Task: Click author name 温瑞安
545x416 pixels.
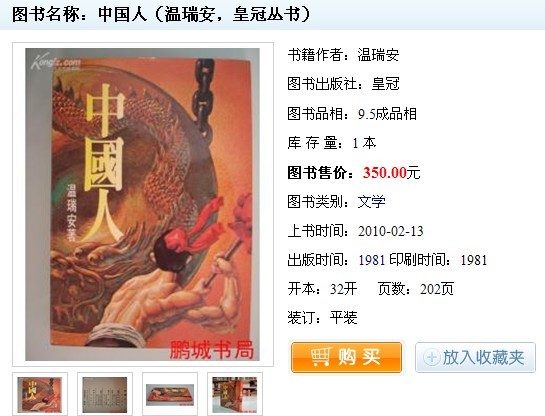Action: click(378, 55)
